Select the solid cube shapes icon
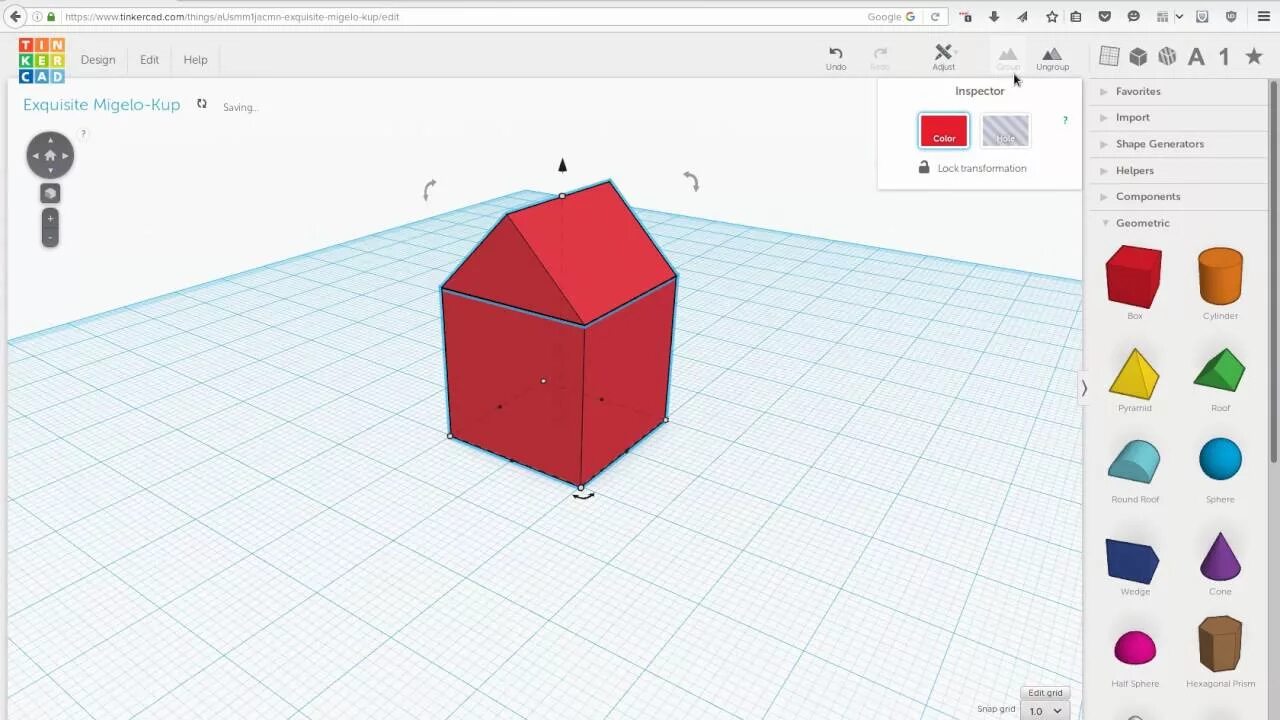 (x=1138, y=57)
